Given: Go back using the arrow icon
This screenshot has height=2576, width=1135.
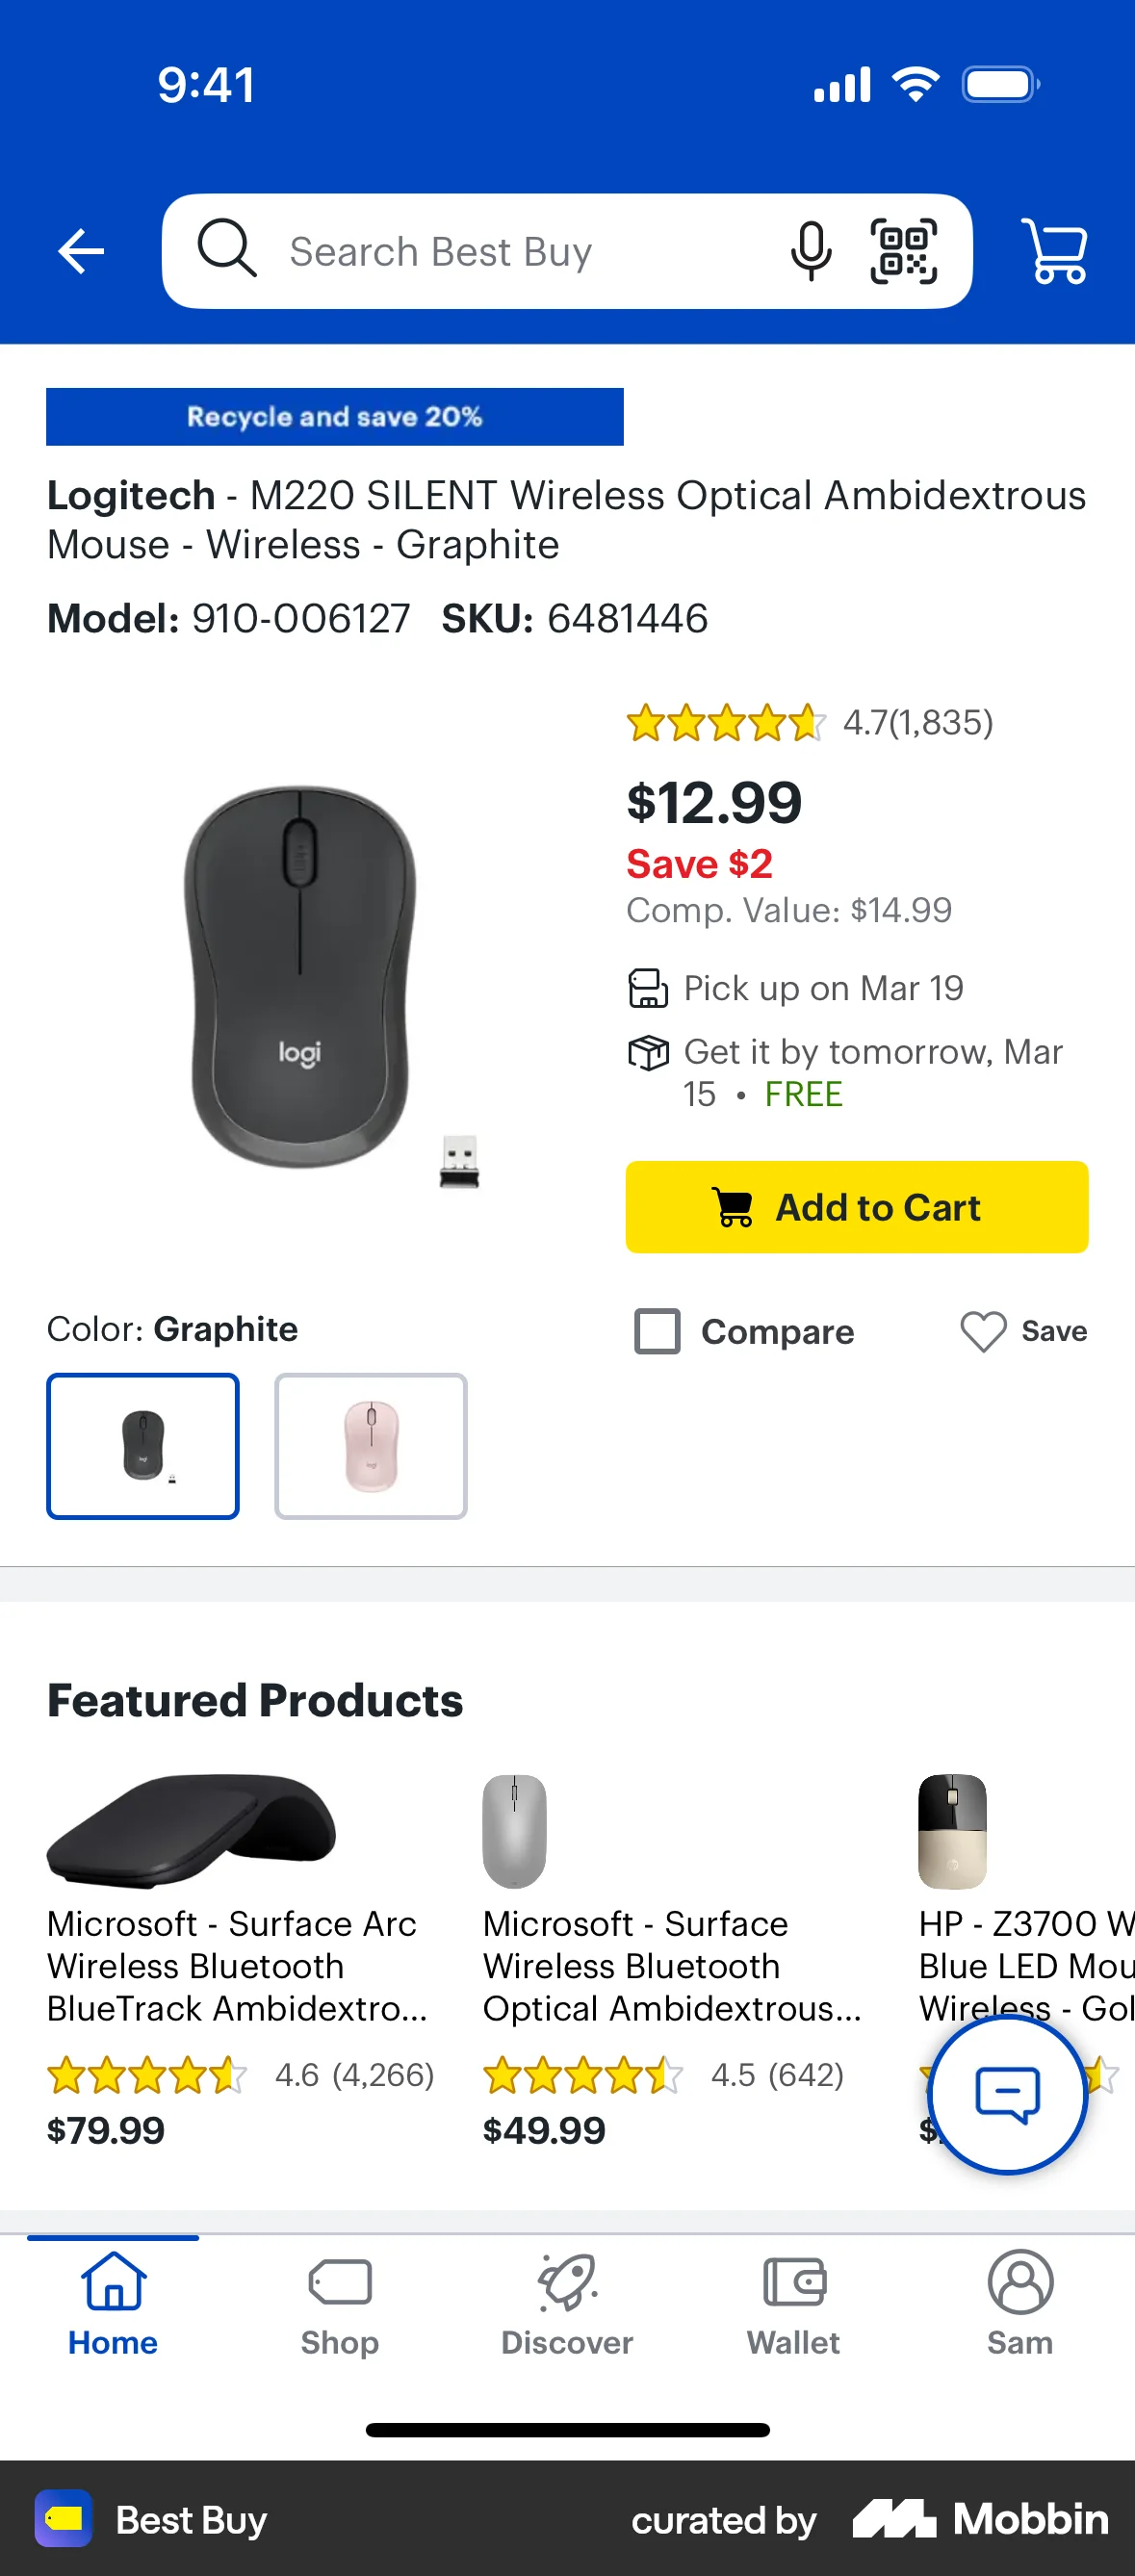Looking at the screenshot, I should (82, 251).
